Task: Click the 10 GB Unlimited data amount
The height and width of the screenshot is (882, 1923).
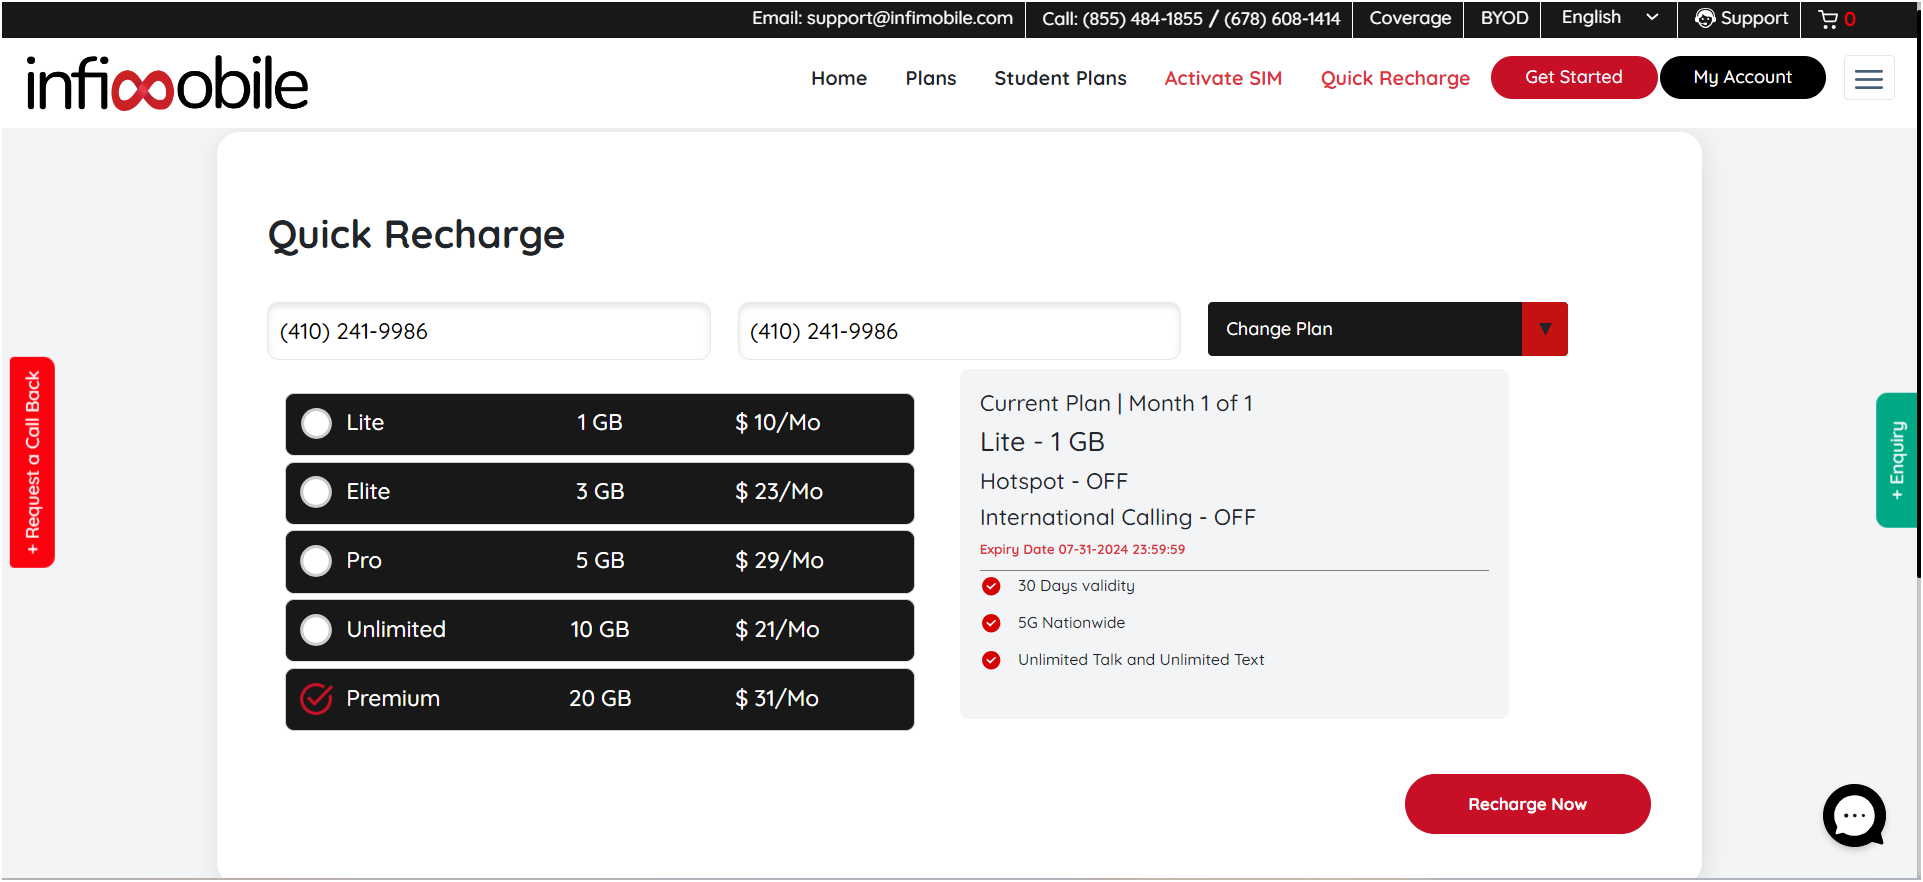Action: (600, 630)
